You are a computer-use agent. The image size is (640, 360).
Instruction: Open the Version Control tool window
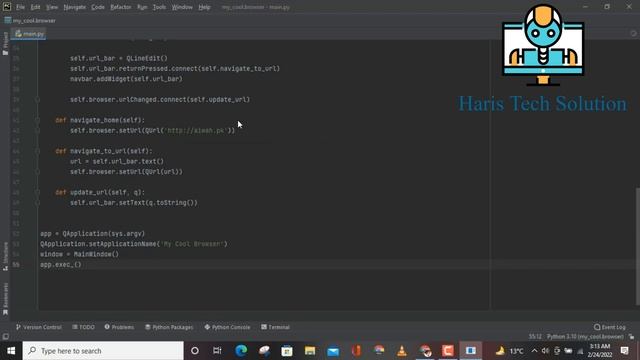pyautogui.click(x=39, y=327)
